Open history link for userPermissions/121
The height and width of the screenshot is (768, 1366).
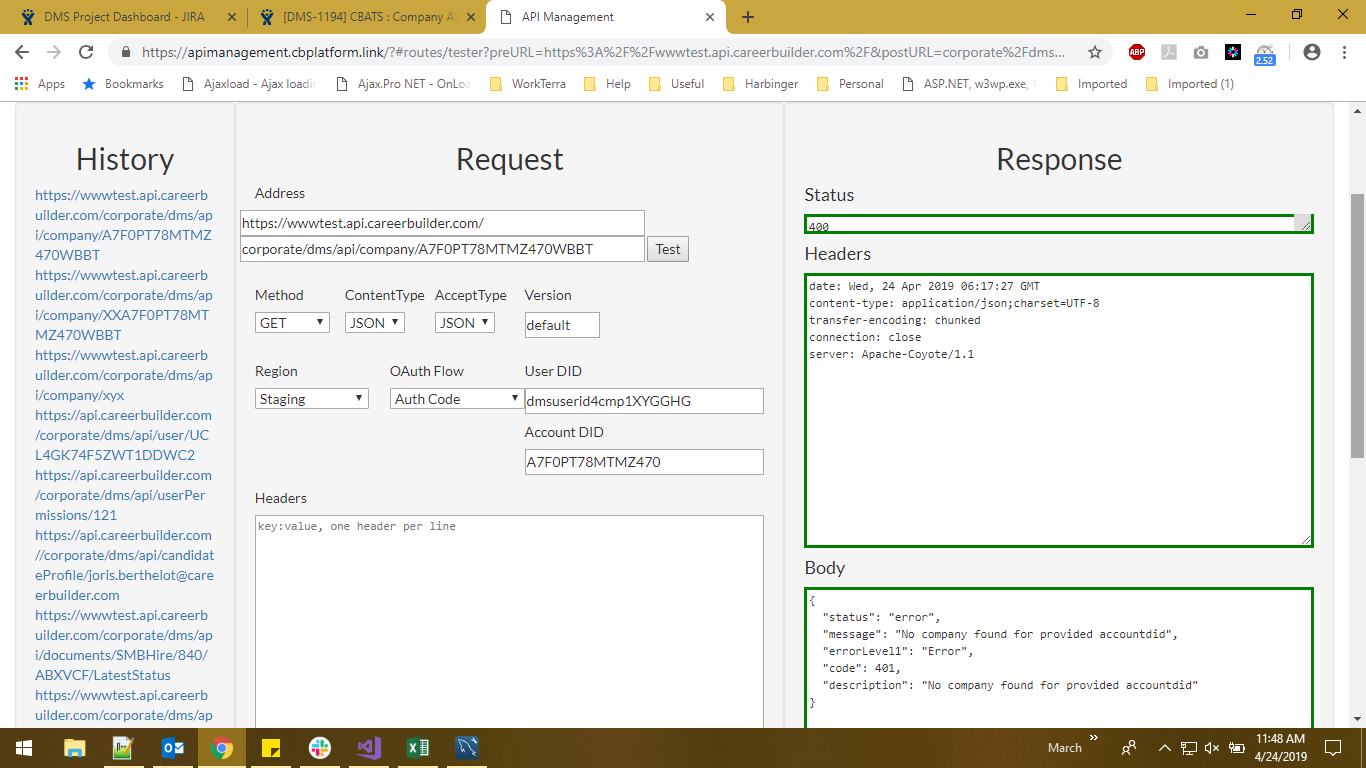[x=123, y=495]
